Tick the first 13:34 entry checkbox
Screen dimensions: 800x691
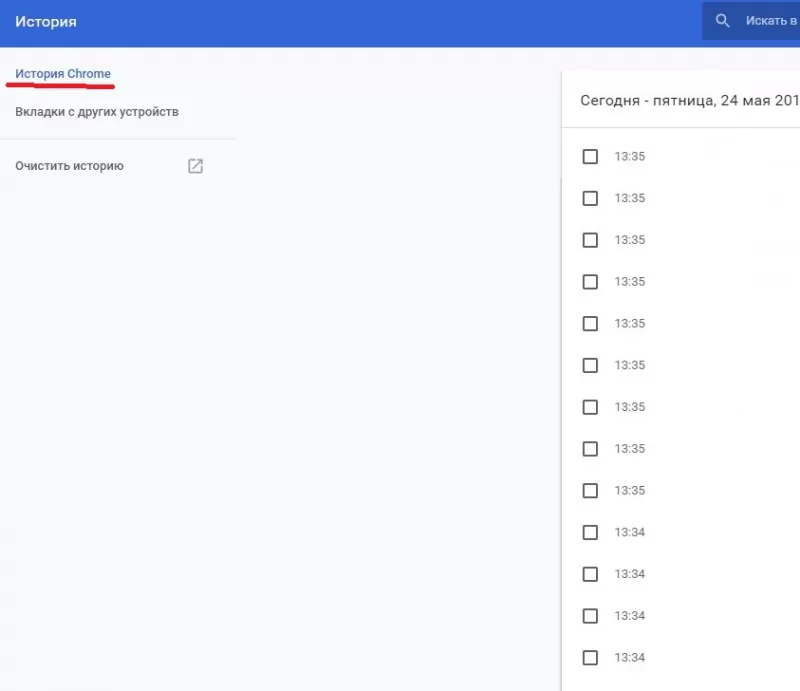[590, 532]
